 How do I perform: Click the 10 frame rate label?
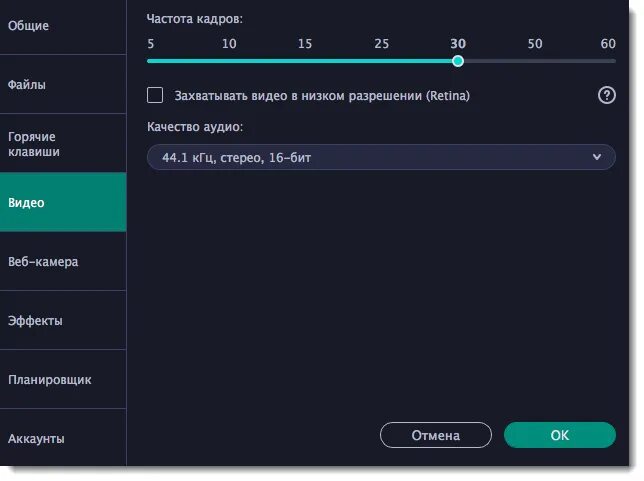click(x=229, y=44)
